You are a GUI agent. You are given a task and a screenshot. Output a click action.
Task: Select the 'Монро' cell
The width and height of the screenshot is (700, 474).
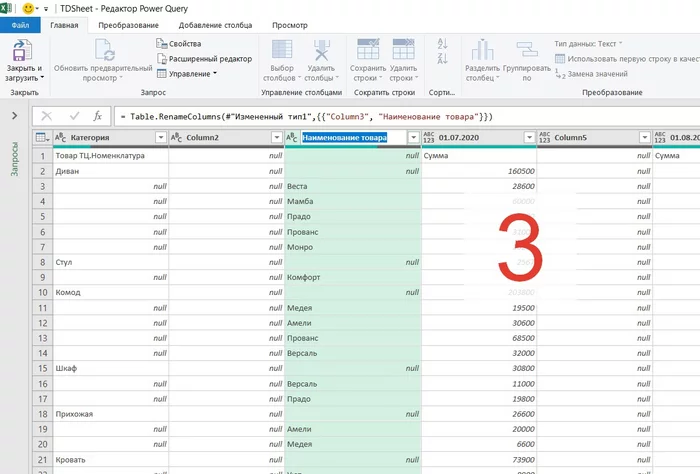(x=353, y=247)
